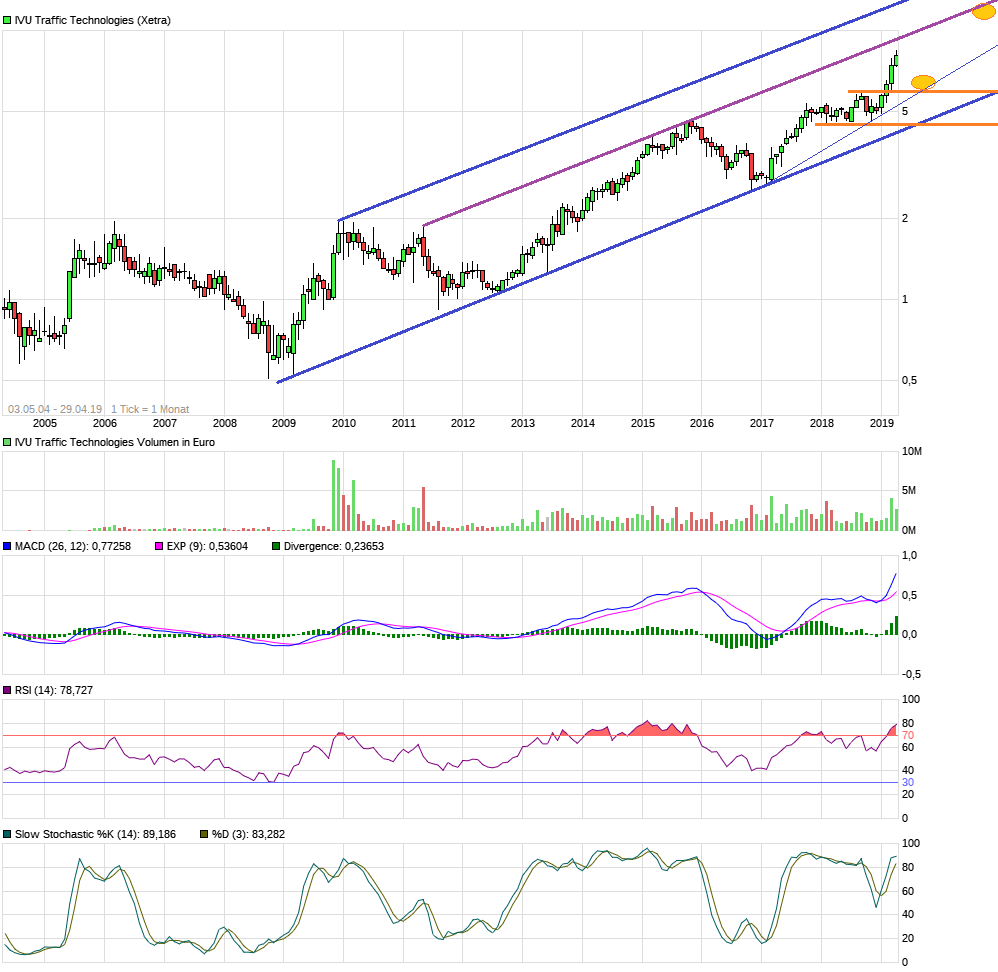Click the price axis label 5
The width and height of the screenshot is (998, 972).
(905, 111)
